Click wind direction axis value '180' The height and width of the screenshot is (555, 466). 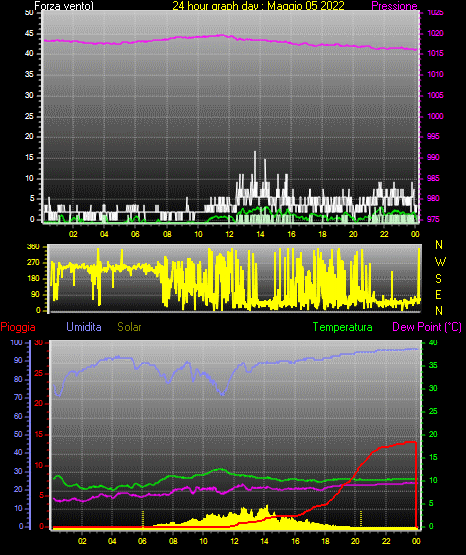coord(33,279)
